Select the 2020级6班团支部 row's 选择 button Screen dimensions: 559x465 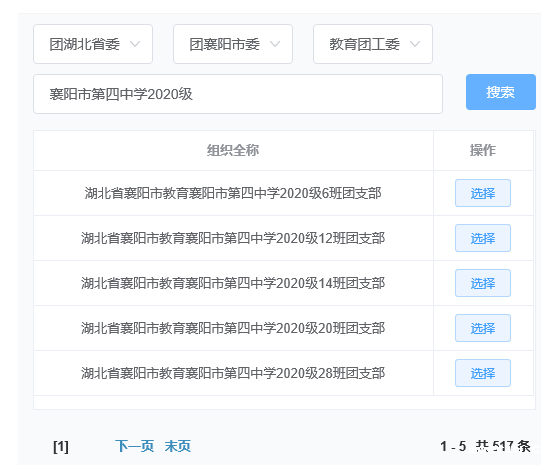pos(483,193)
